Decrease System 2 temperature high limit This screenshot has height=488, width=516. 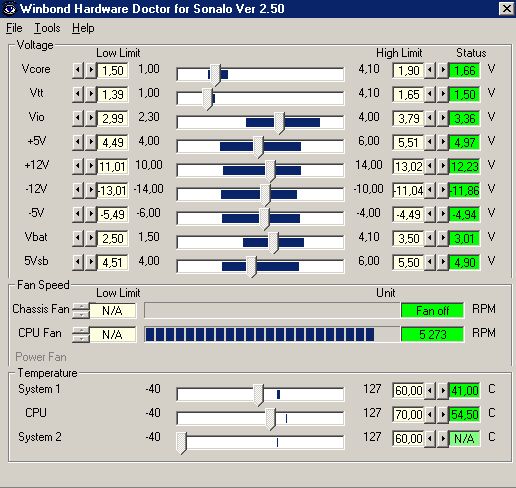click(430, 438)
